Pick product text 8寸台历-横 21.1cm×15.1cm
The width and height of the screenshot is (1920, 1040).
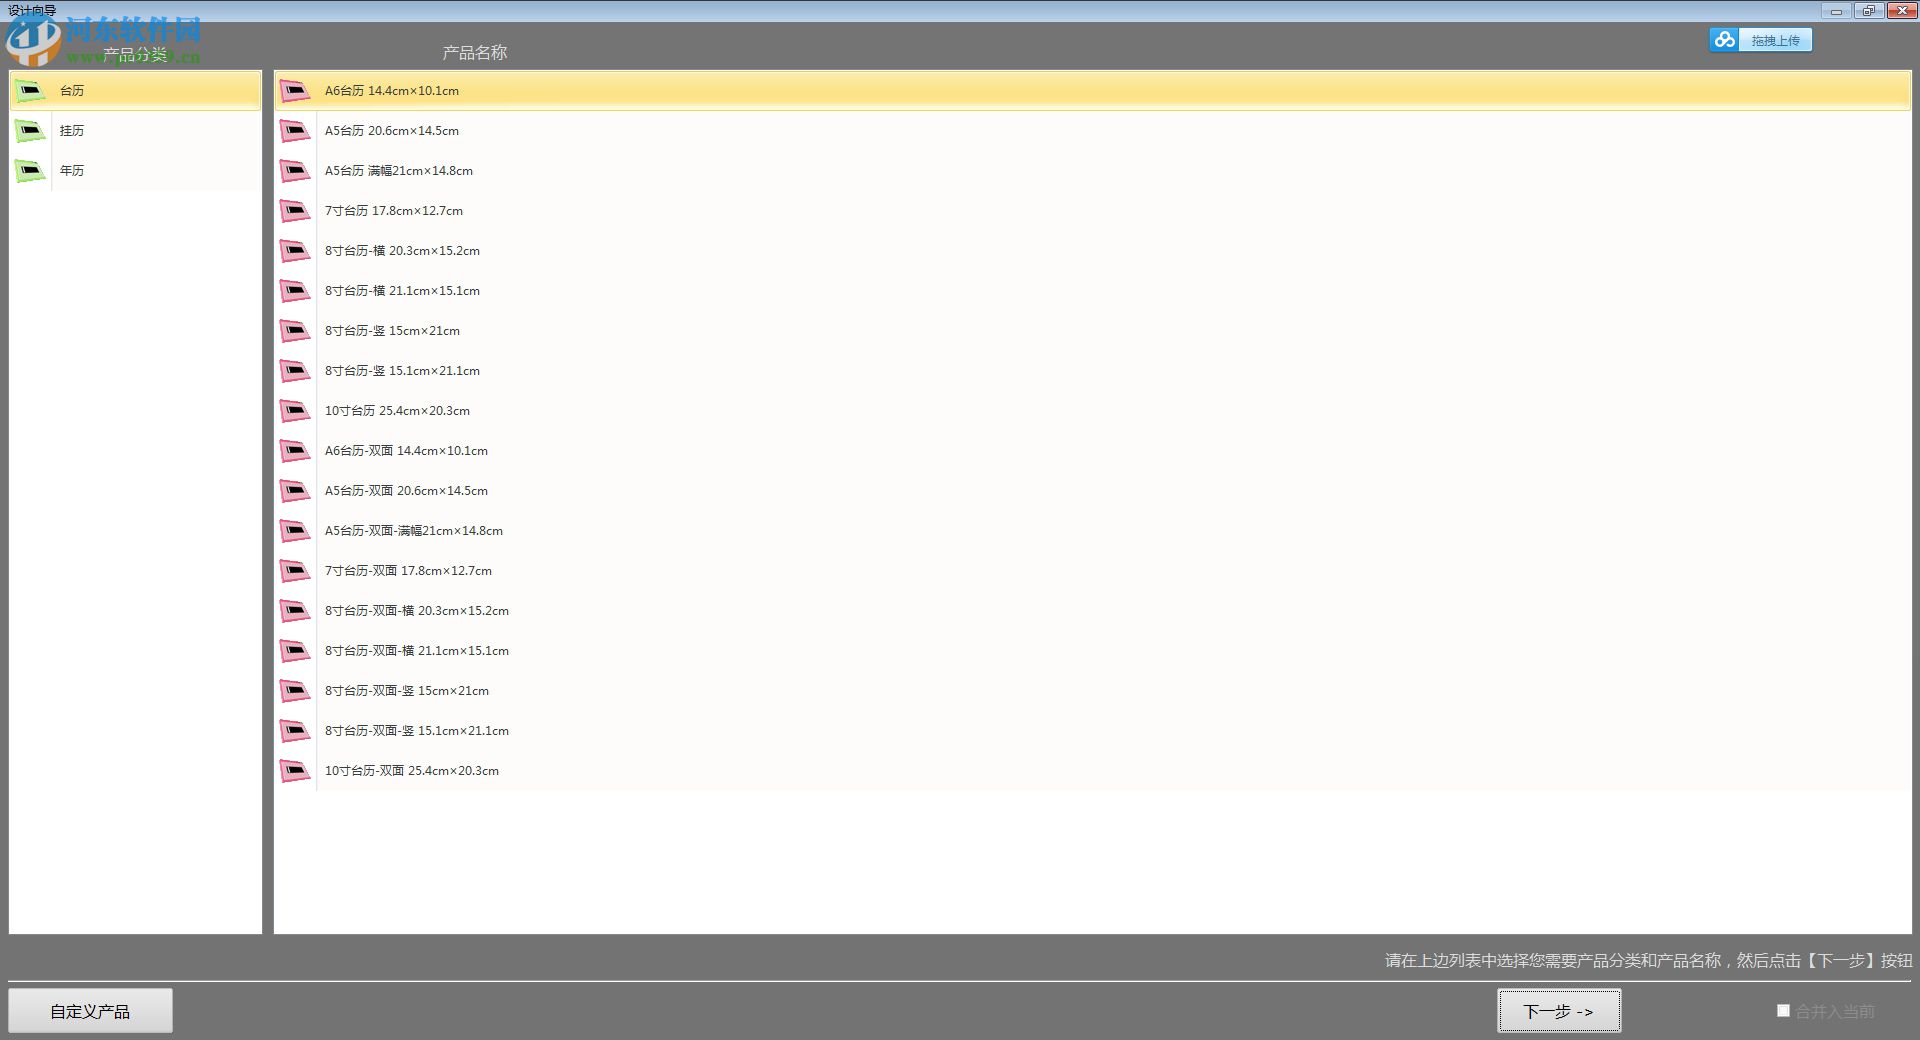[x=402, y=291]
